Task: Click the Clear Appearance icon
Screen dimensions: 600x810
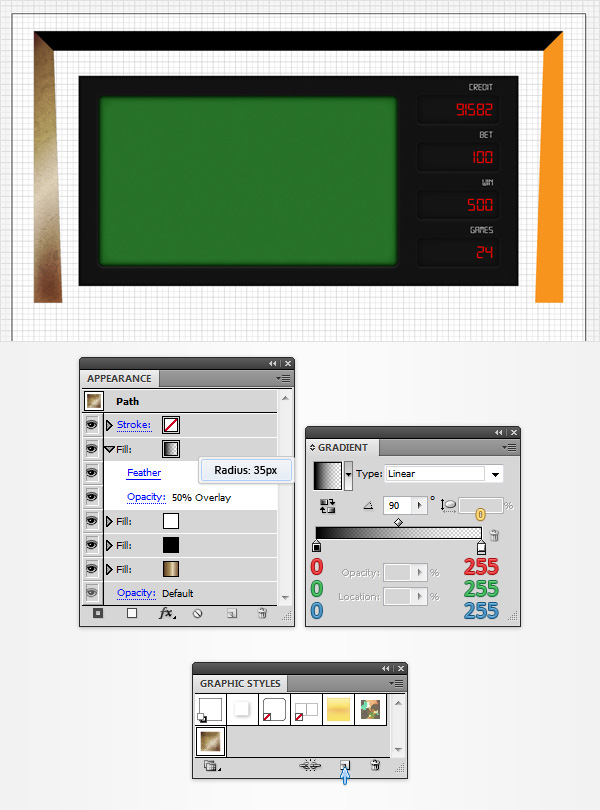Action: point(197,614)
